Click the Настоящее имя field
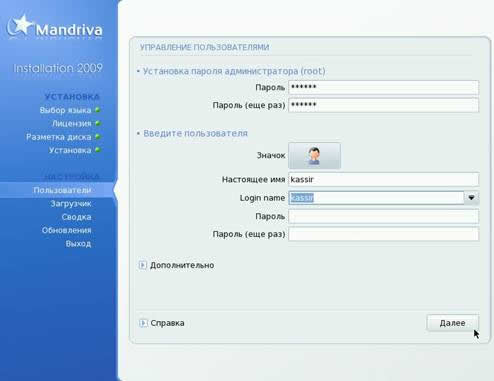 pyautogui.click(x=383, y=180)
